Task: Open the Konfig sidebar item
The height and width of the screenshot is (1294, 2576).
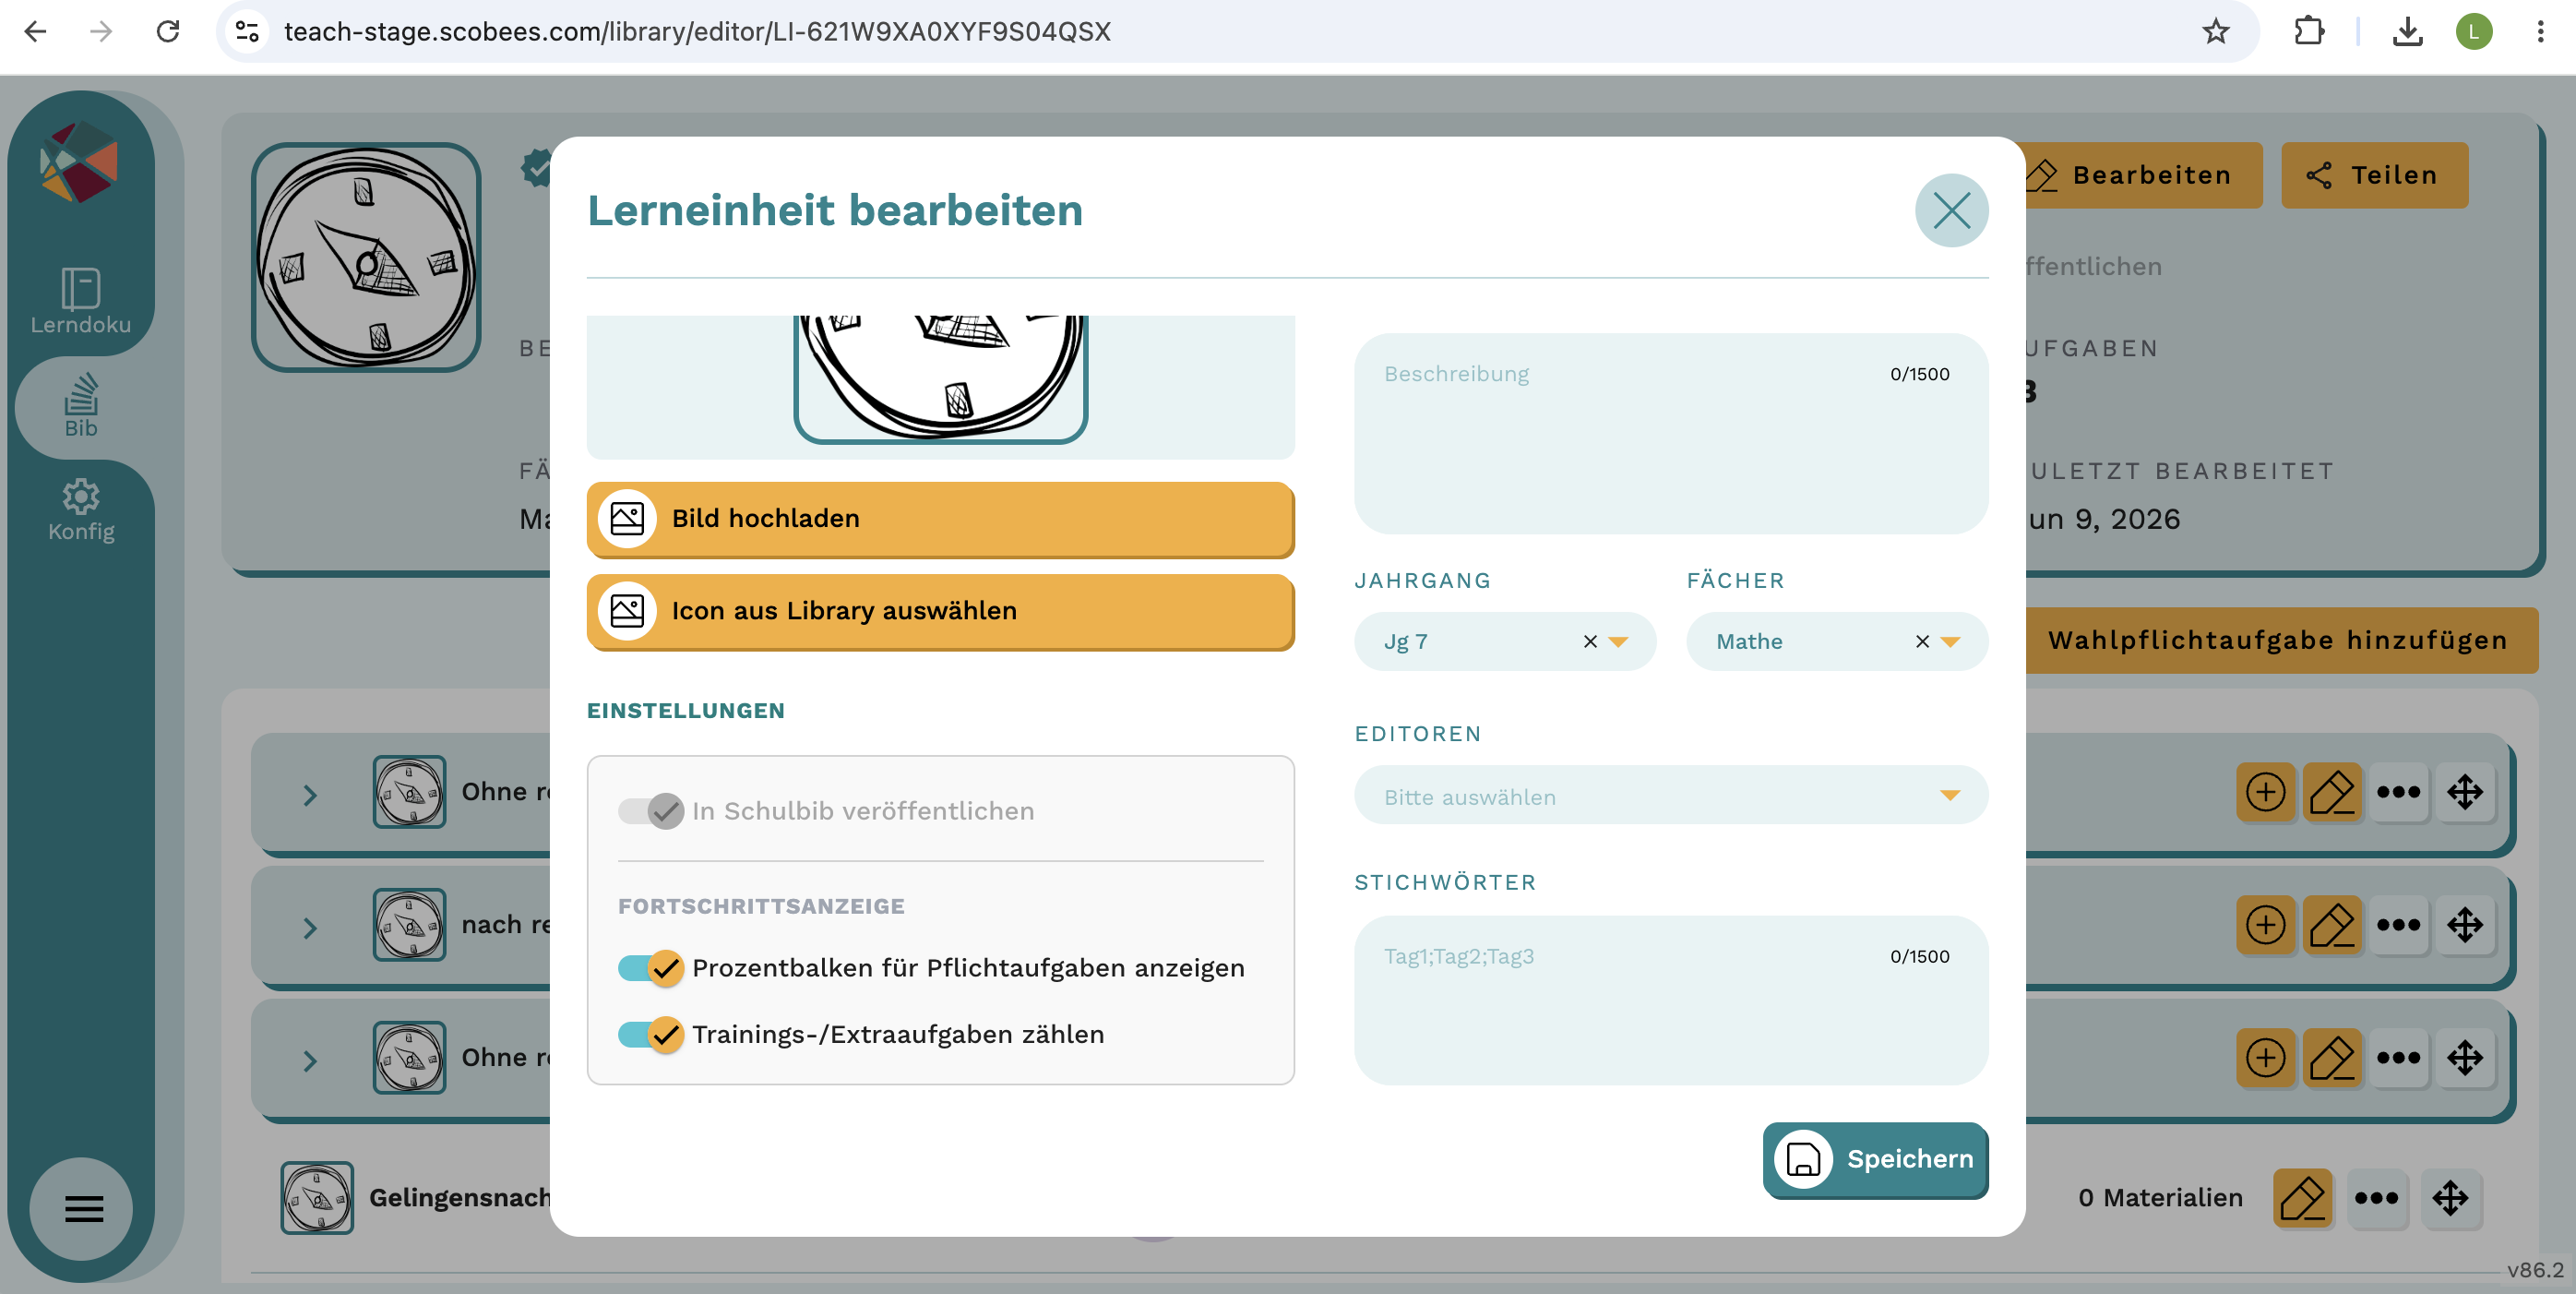Action: (81, 510)
